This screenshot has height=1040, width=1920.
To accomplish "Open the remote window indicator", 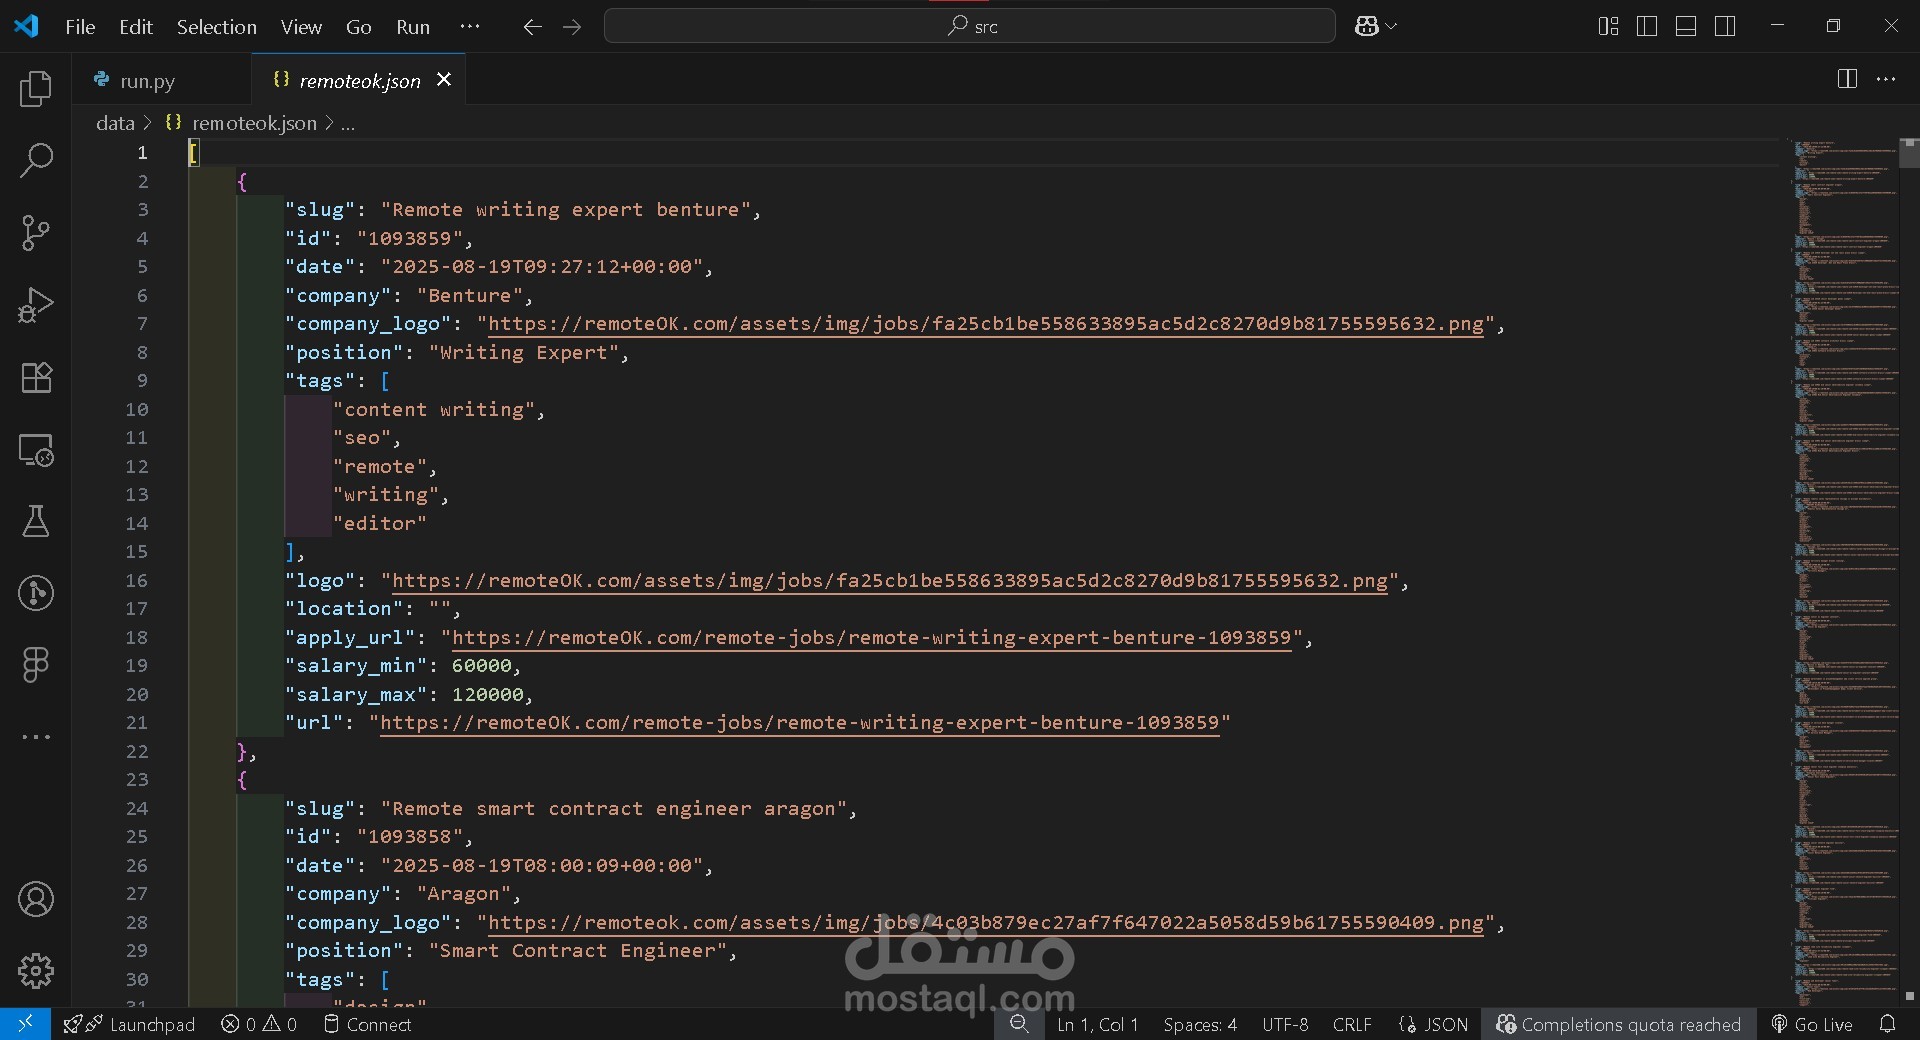I will [x=25, y=1024].
